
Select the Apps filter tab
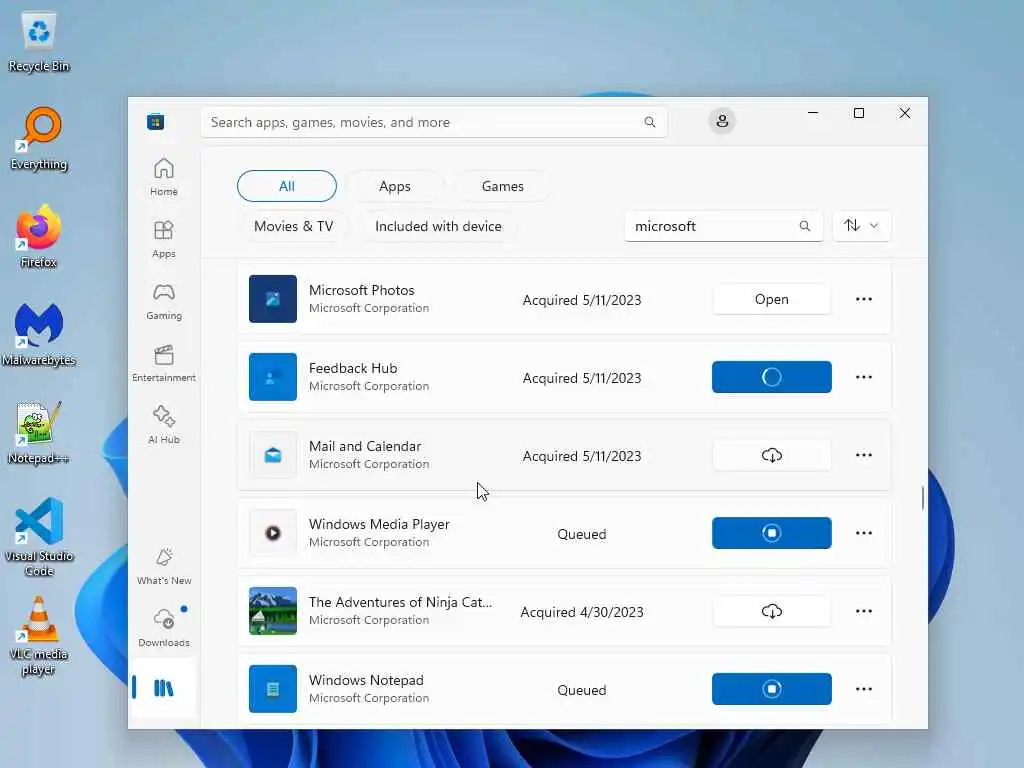point(394,186)
